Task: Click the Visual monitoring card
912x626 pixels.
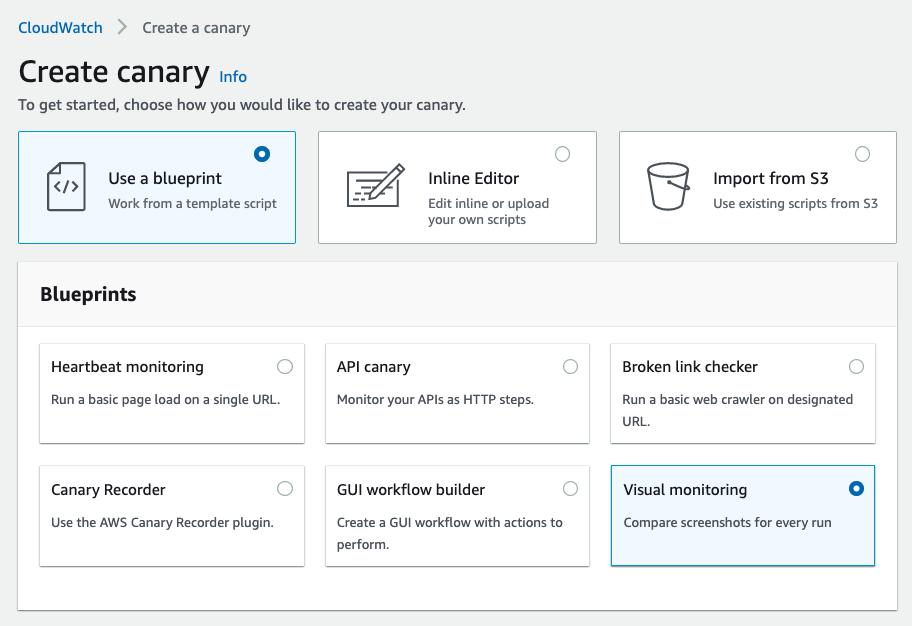Action: coord(742,516)
